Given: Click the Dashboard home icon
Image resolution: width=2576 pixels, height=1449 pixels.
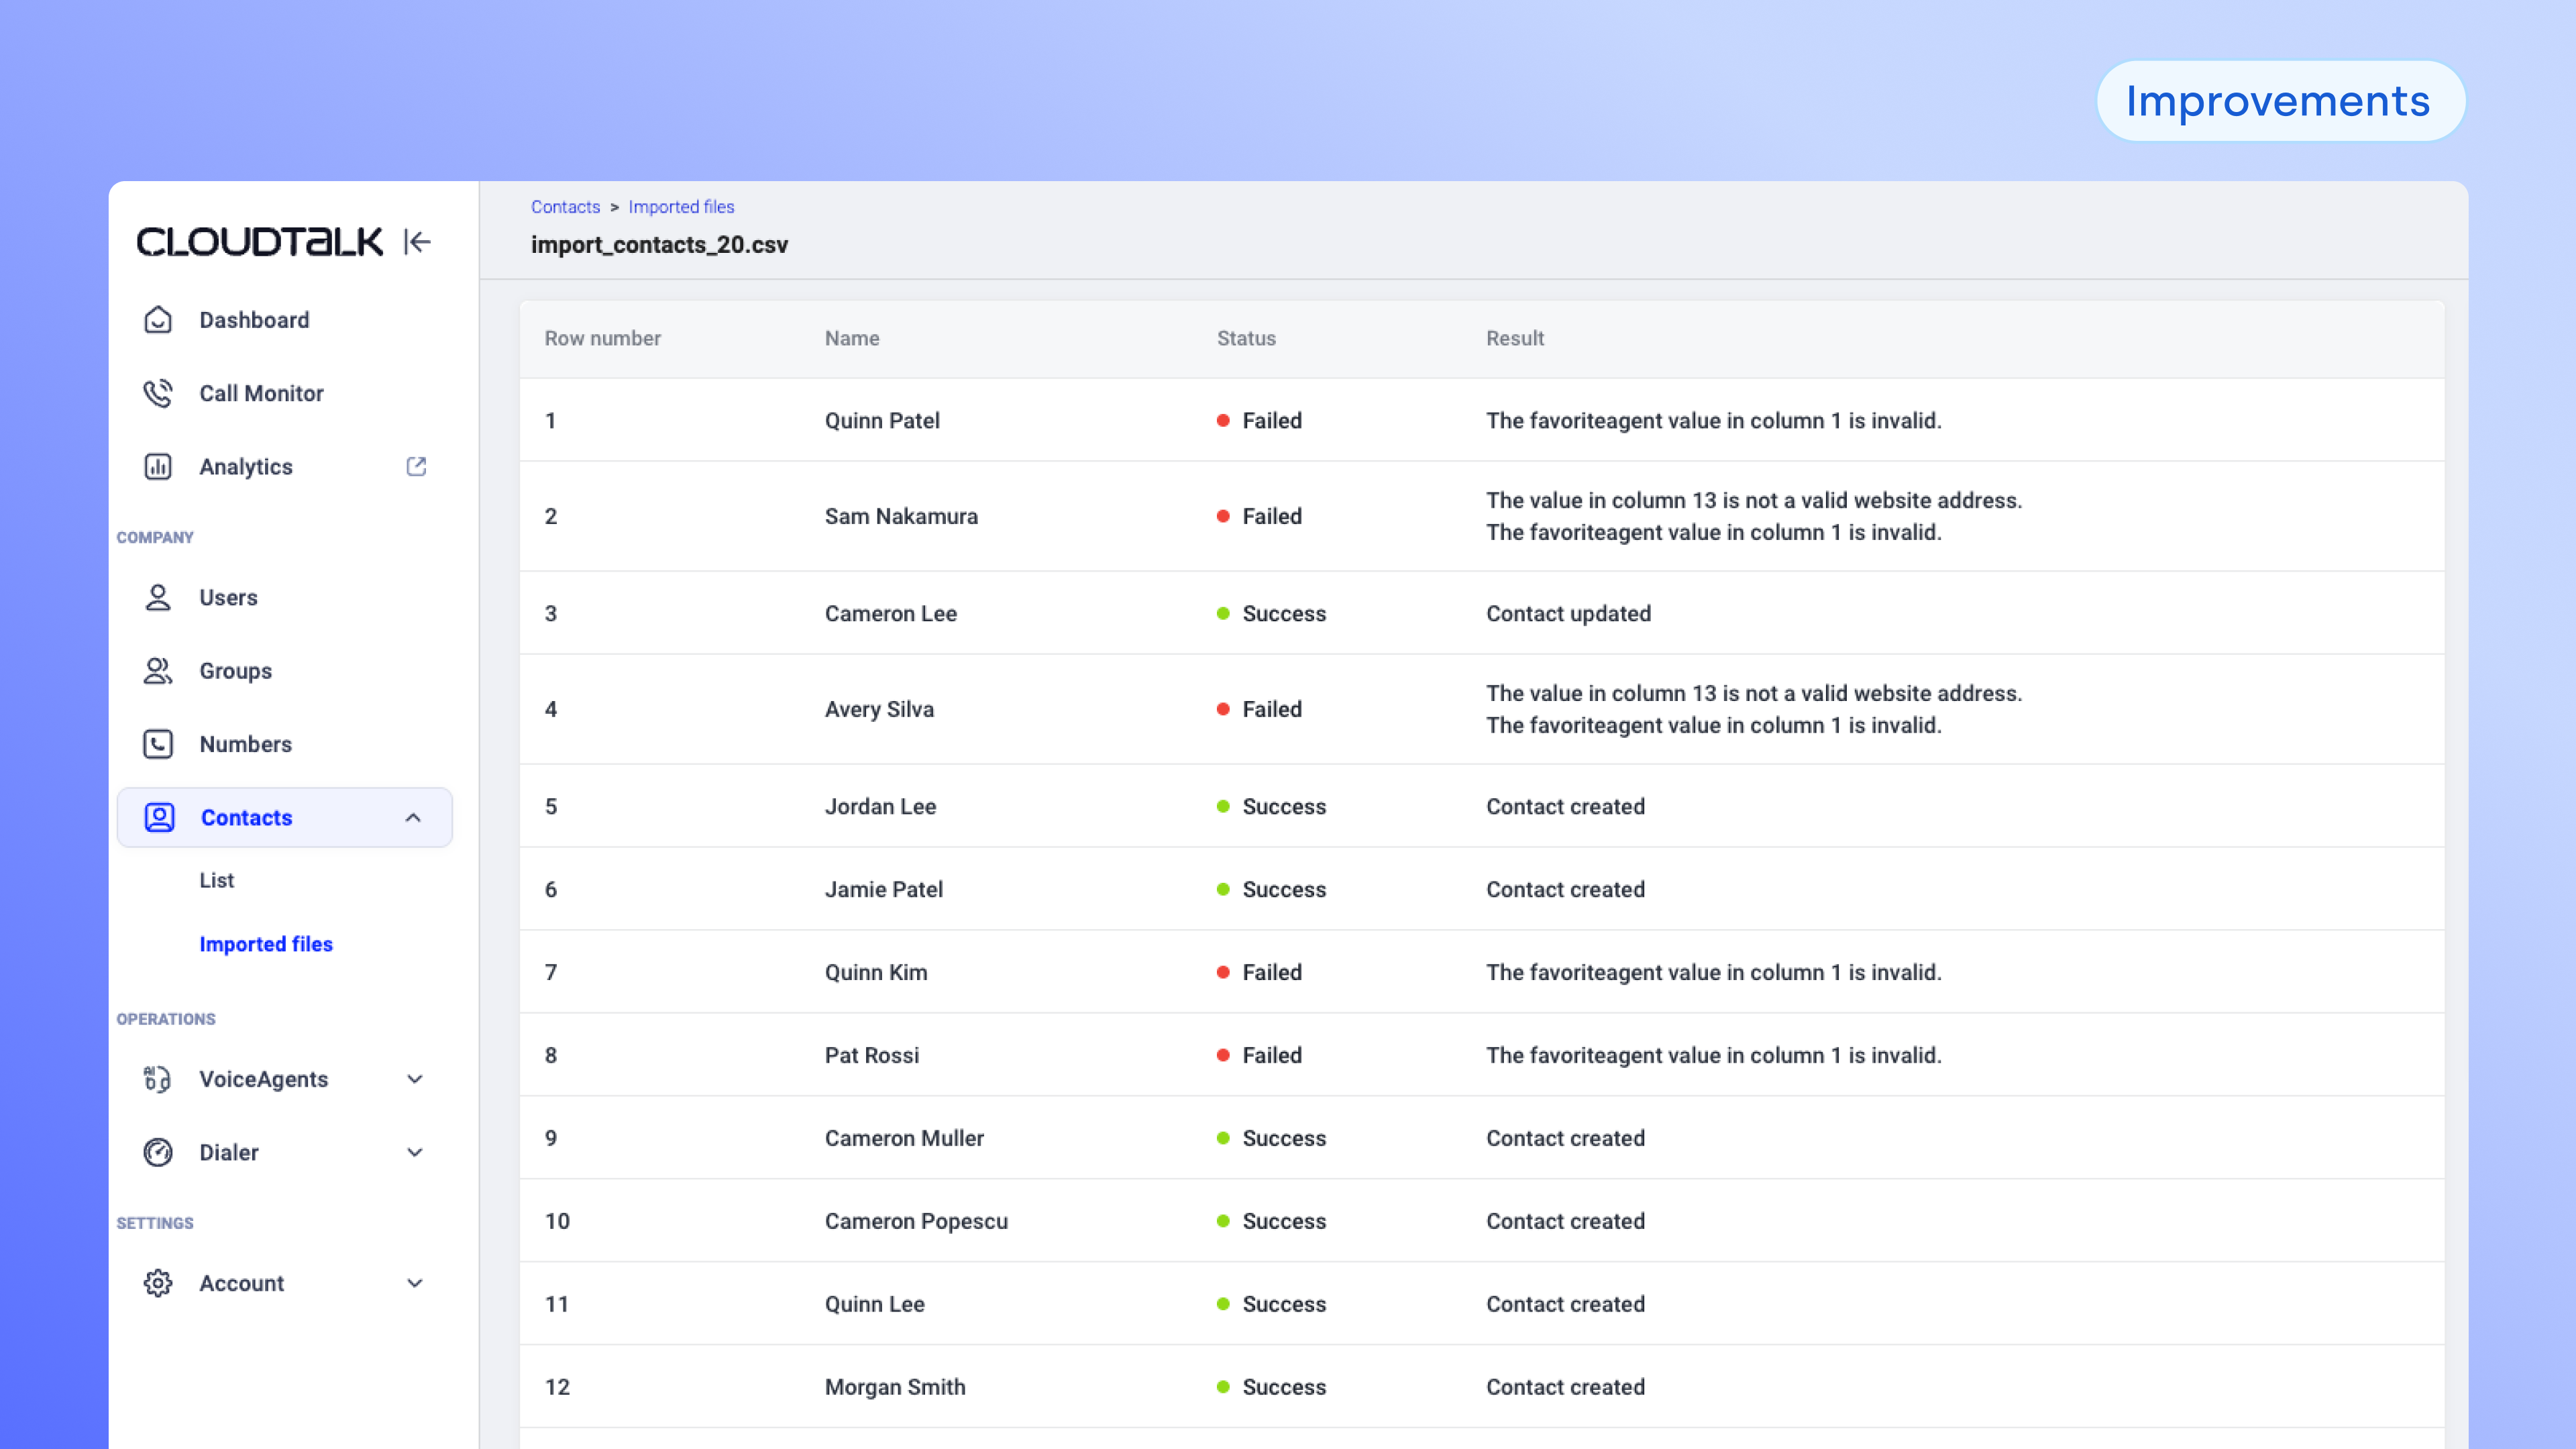Looking at the screenshot, I should (x=158, y=320).
